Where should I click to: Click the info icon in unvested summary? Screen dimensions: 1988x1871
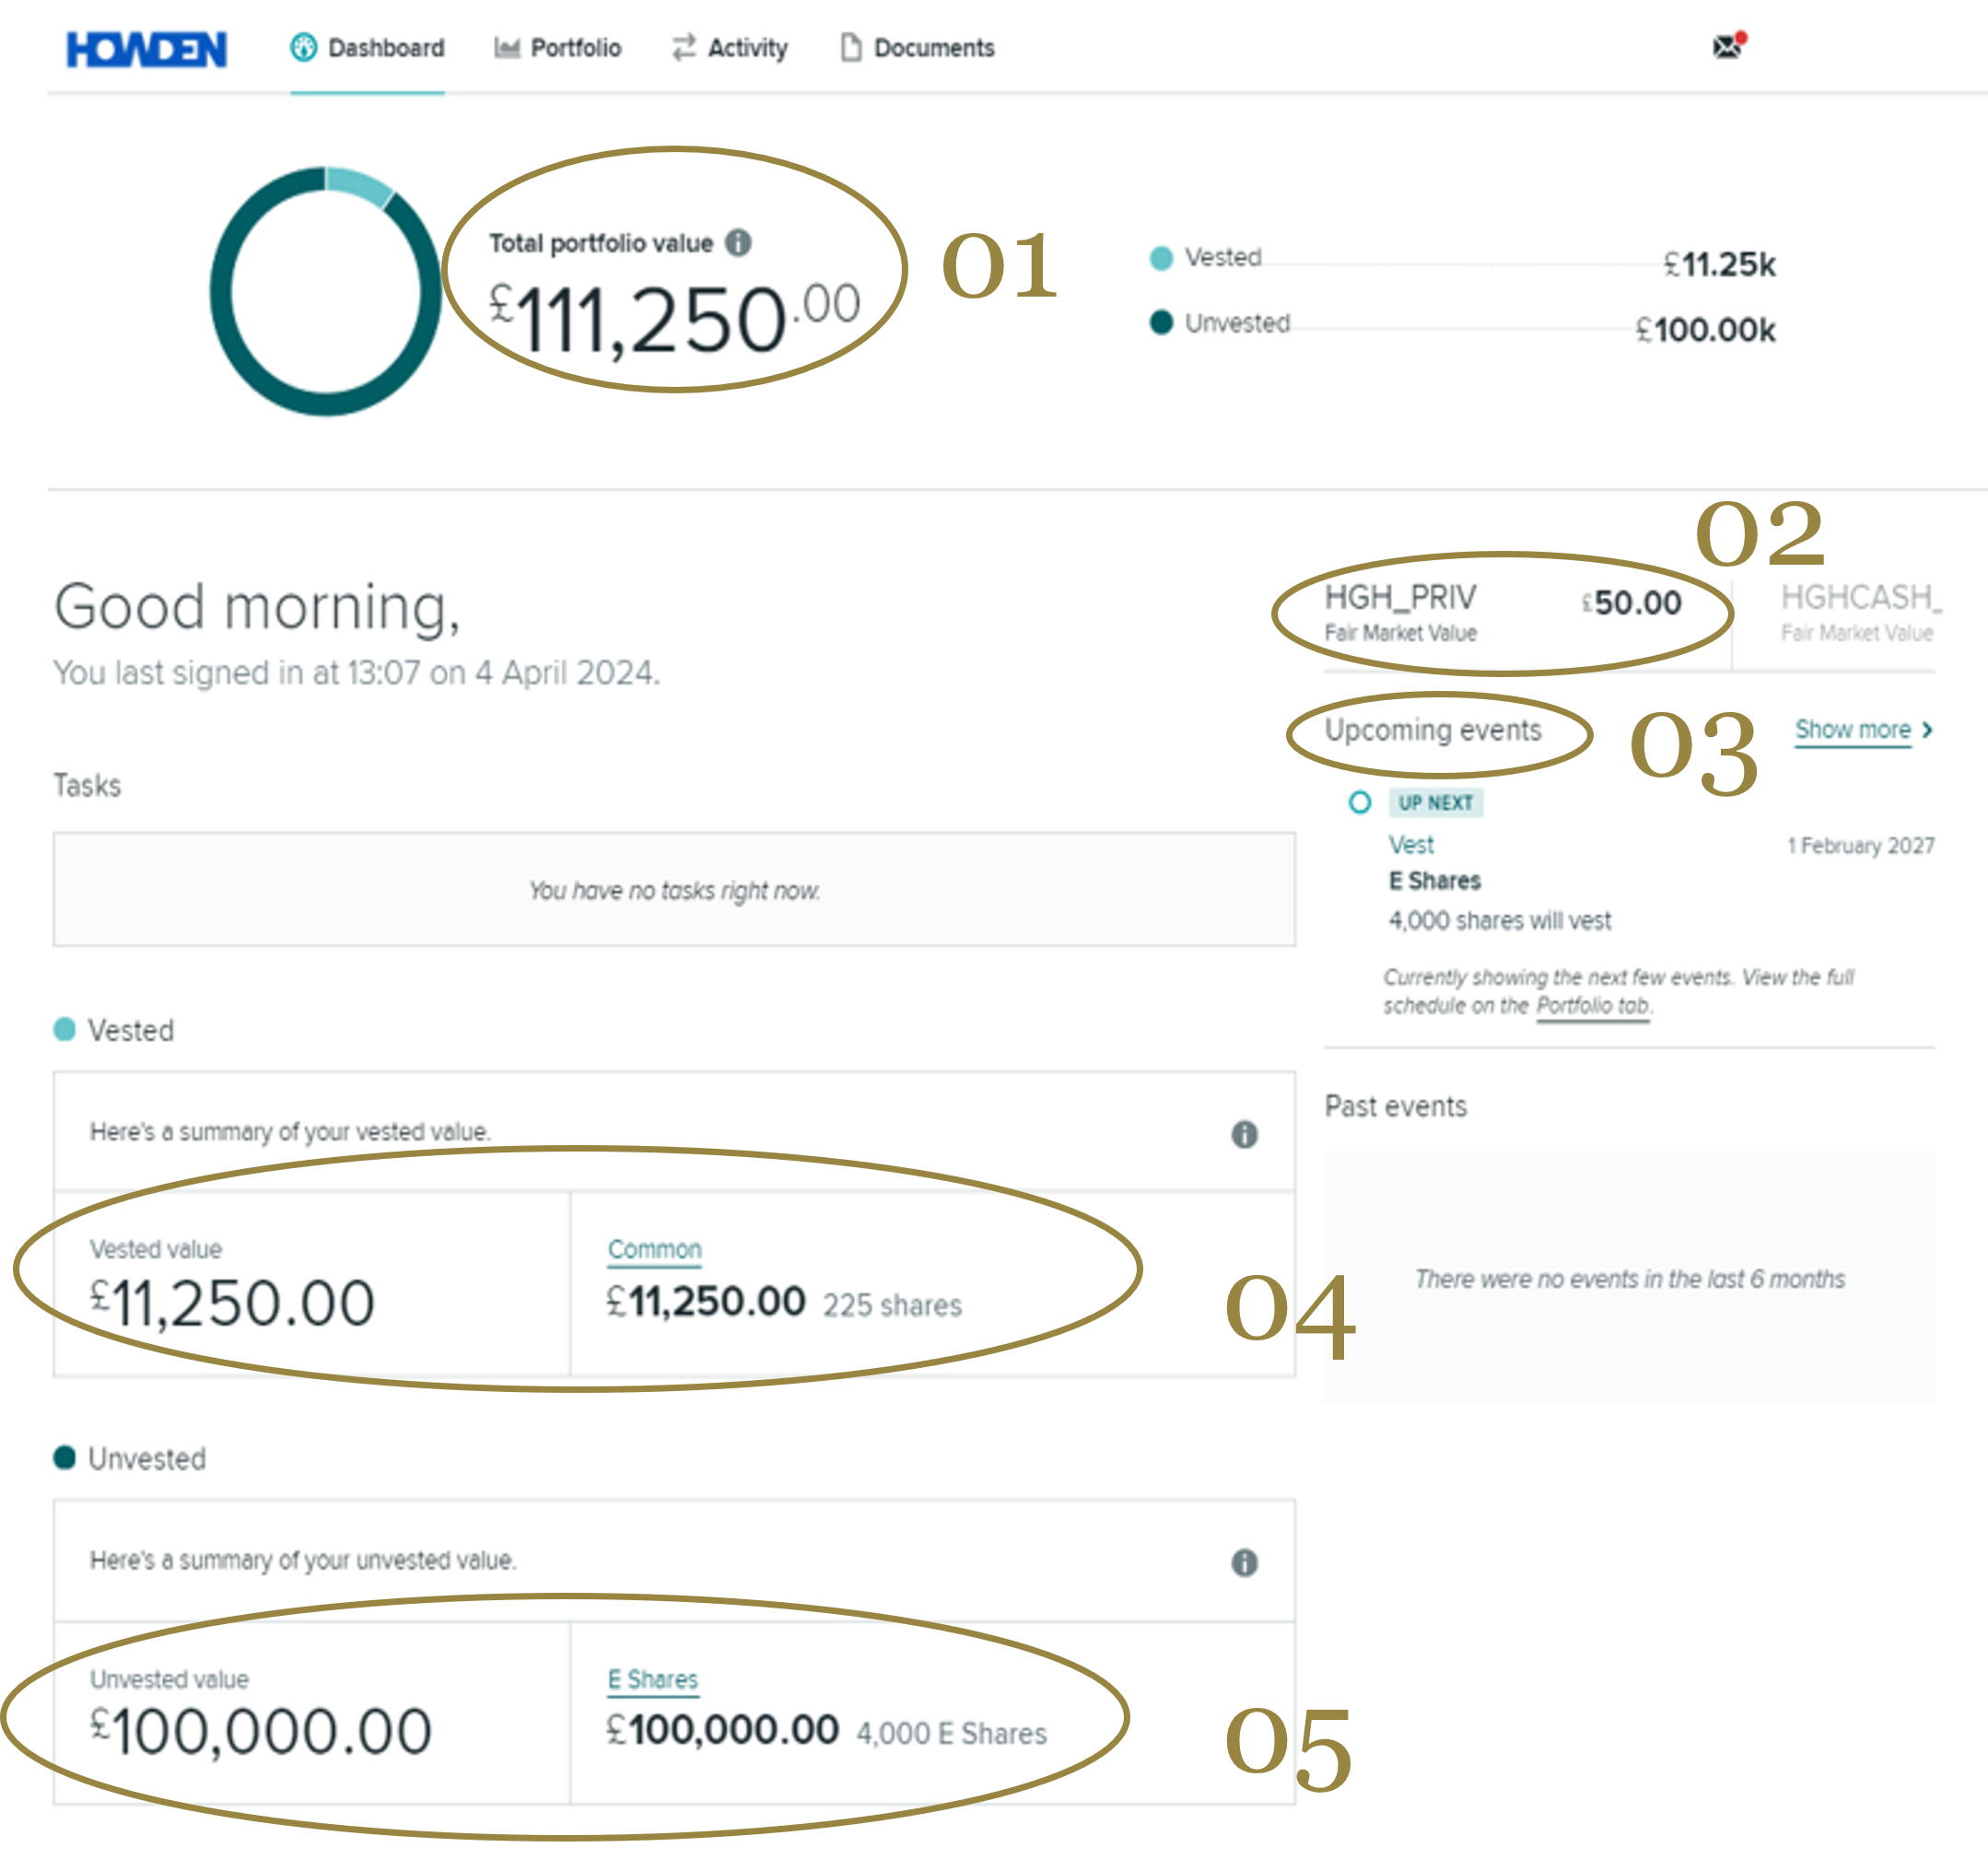coord(1243,1562)
